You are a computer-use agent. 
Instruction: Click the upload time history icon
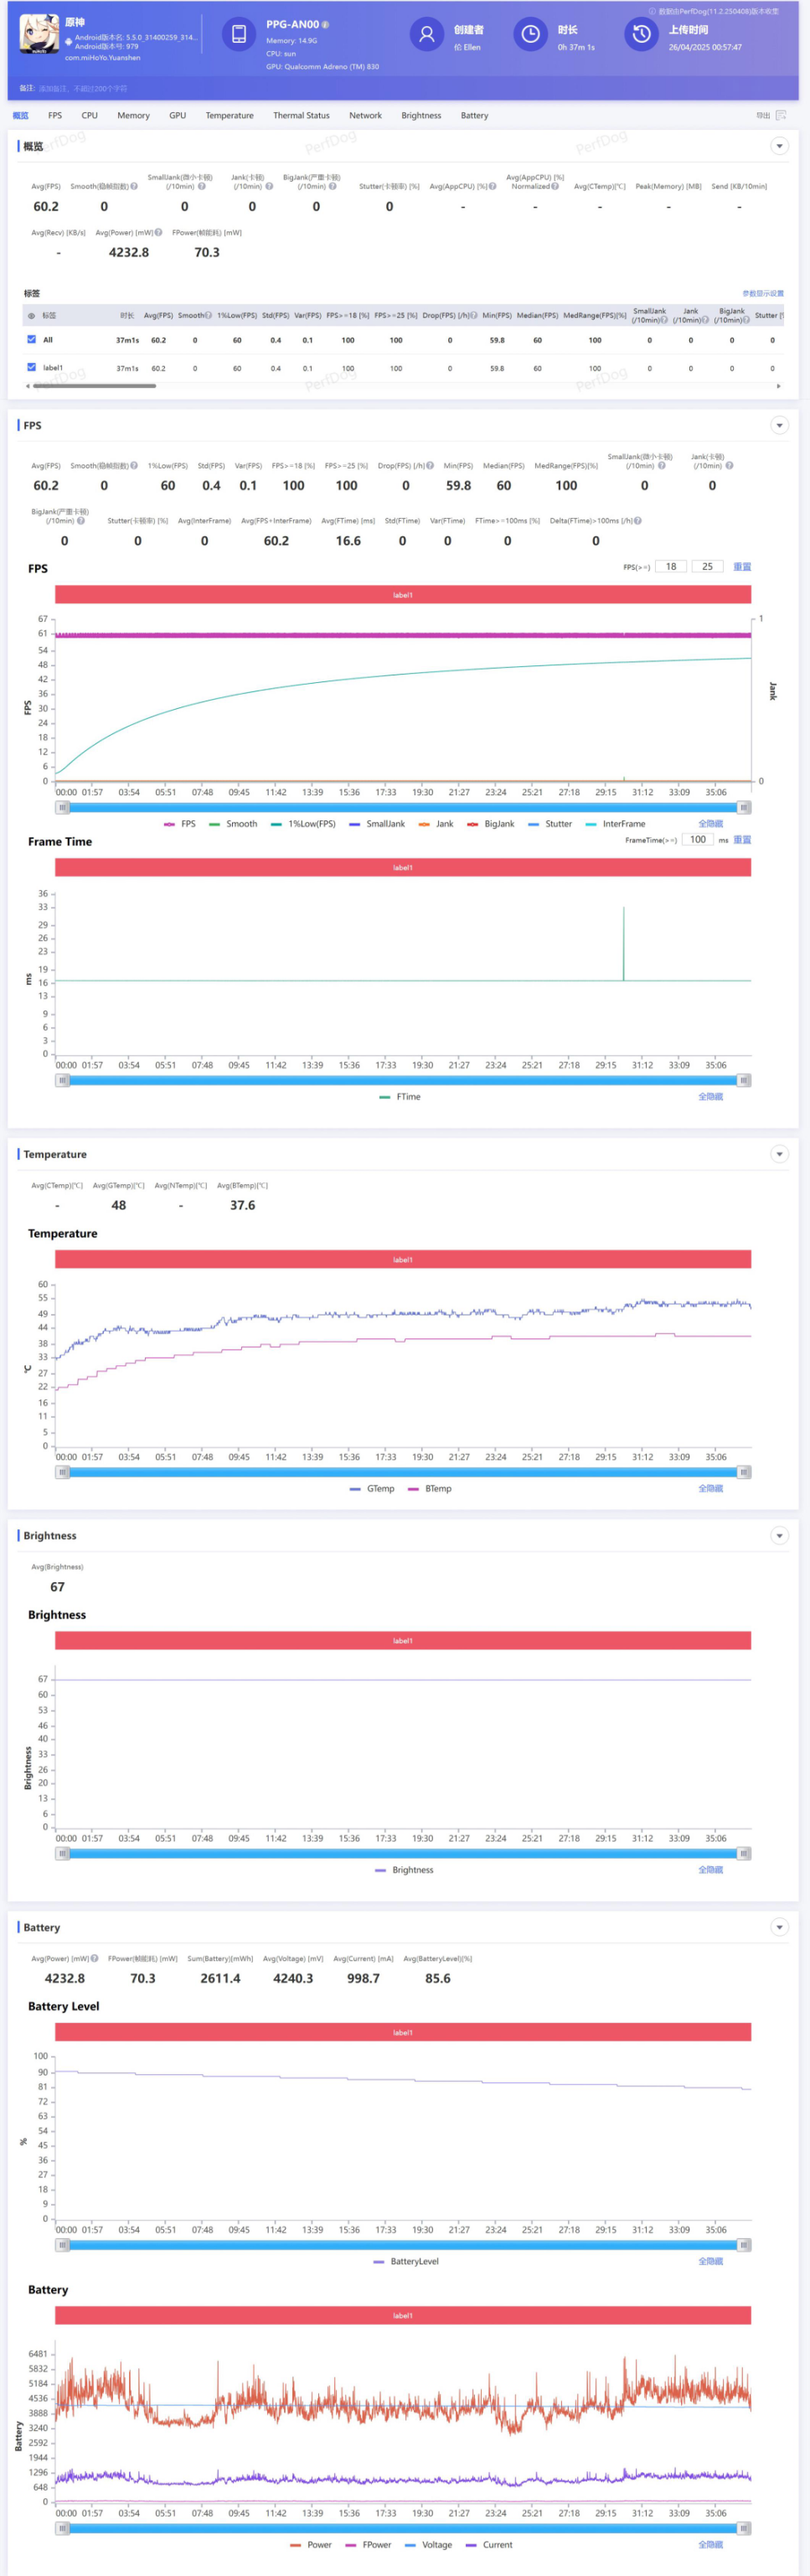[x=641, y=34]
